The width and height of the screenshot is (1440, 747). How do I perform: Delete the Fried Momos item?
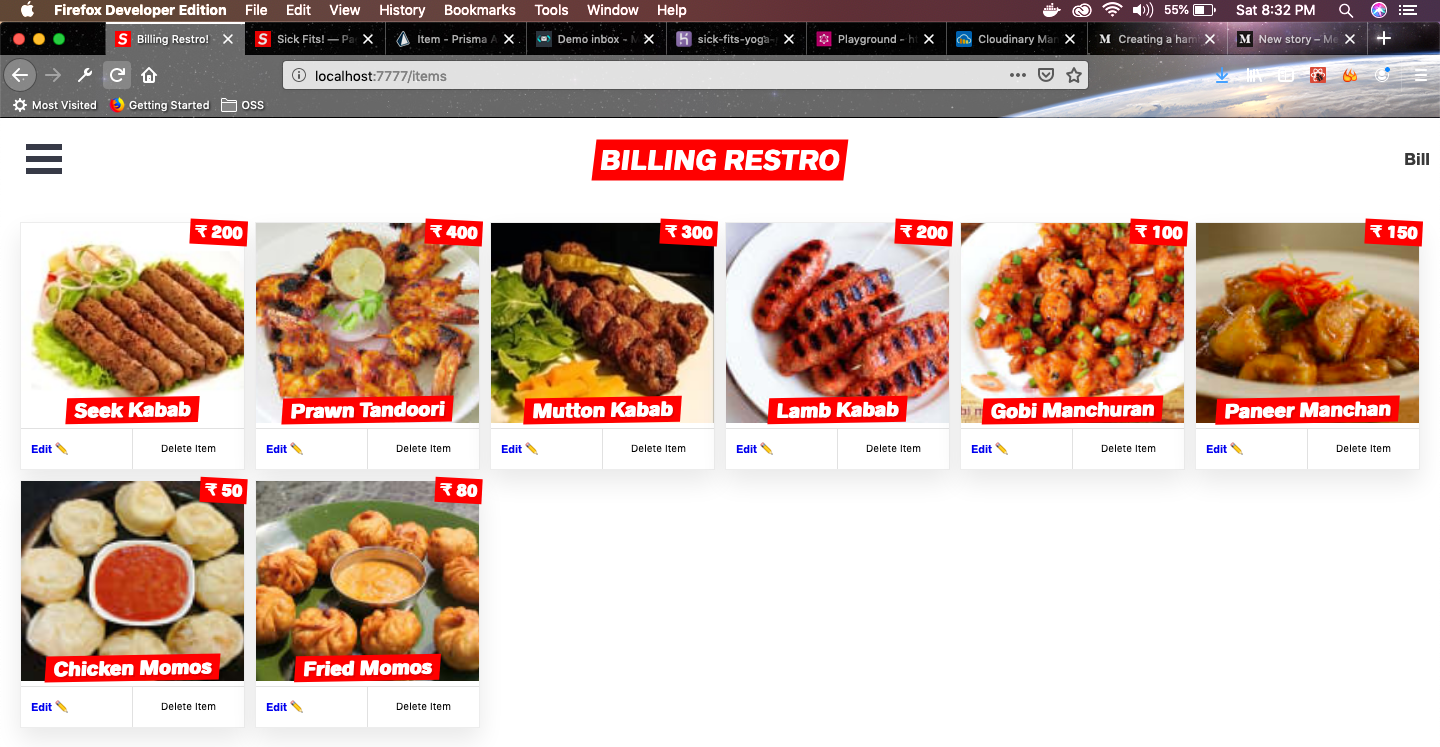point(424,707)
